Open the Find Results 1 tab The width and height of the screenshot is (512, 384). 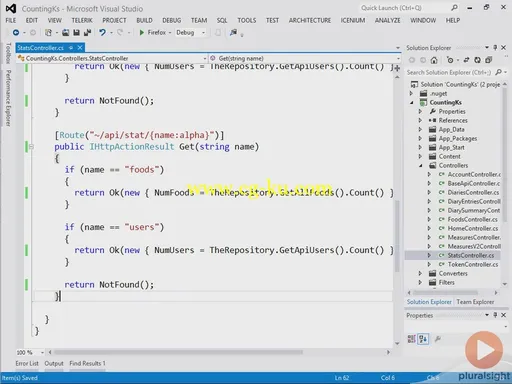click(x=87, y=363)
